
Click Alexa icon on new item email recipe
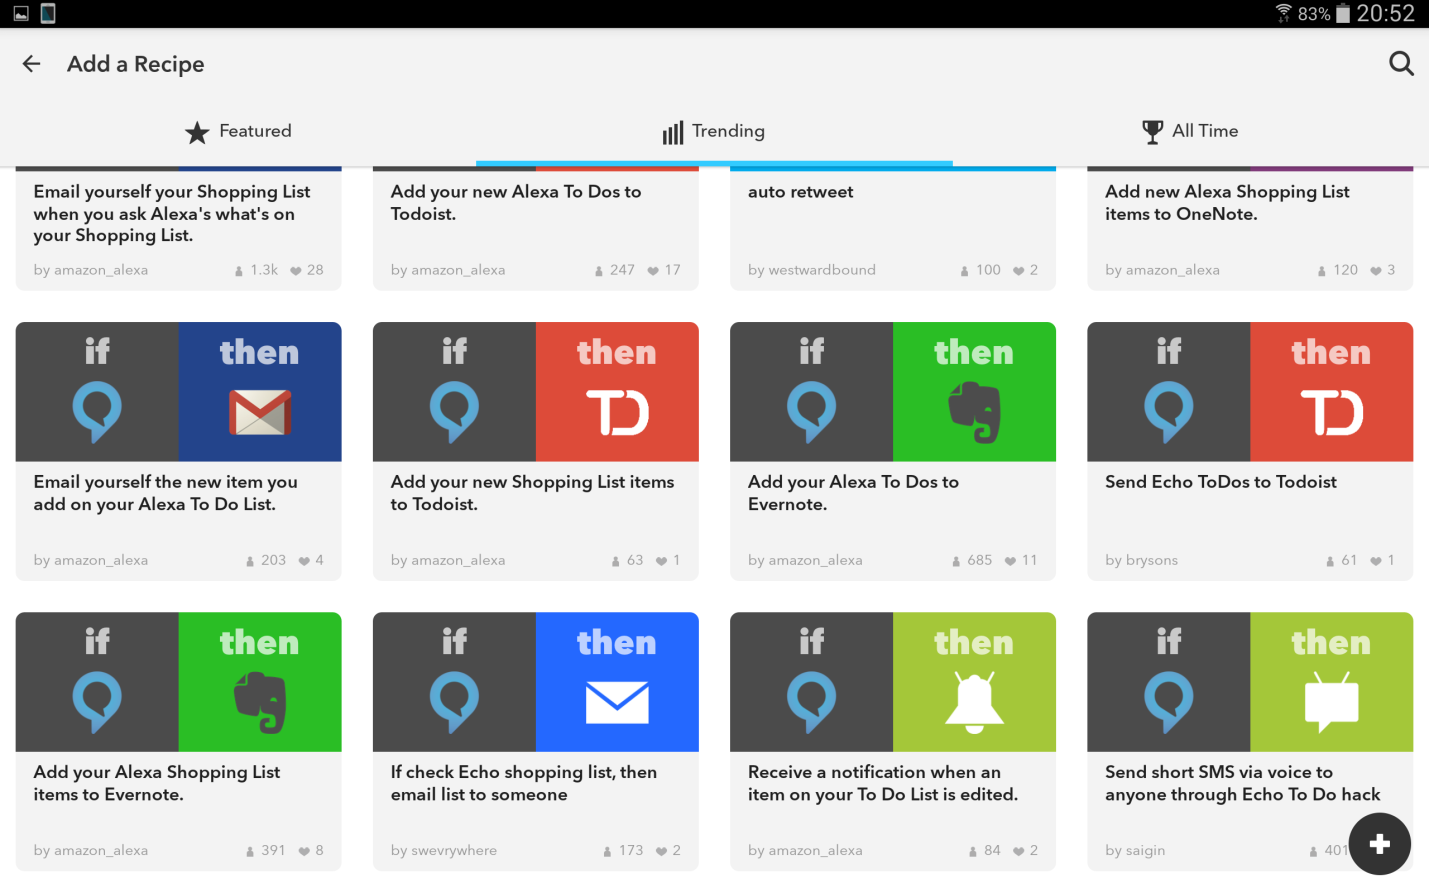point(97,412)
